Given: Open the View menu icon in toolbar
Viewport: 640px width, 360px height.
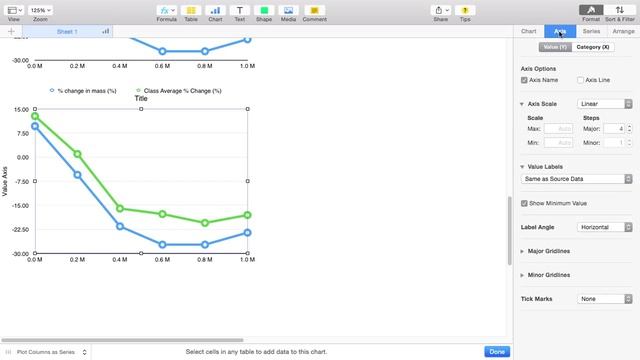Looking at the screenshot, I should click(14, 11).
